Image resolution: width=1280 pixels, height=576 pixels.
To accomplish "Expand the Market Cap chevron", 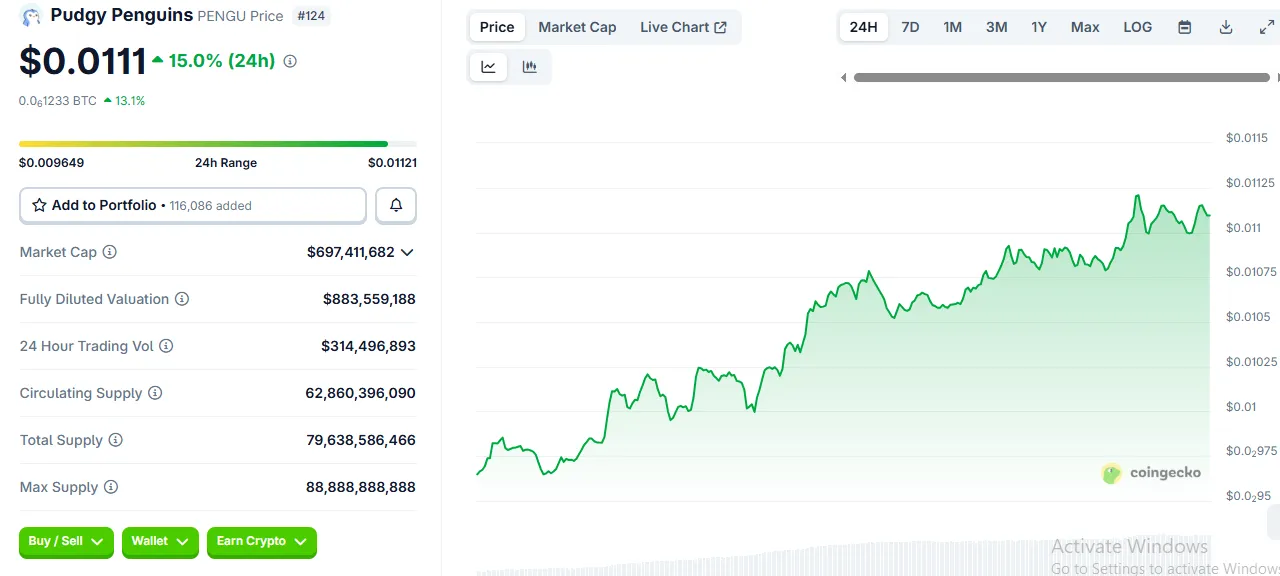I will click(406, 252).
